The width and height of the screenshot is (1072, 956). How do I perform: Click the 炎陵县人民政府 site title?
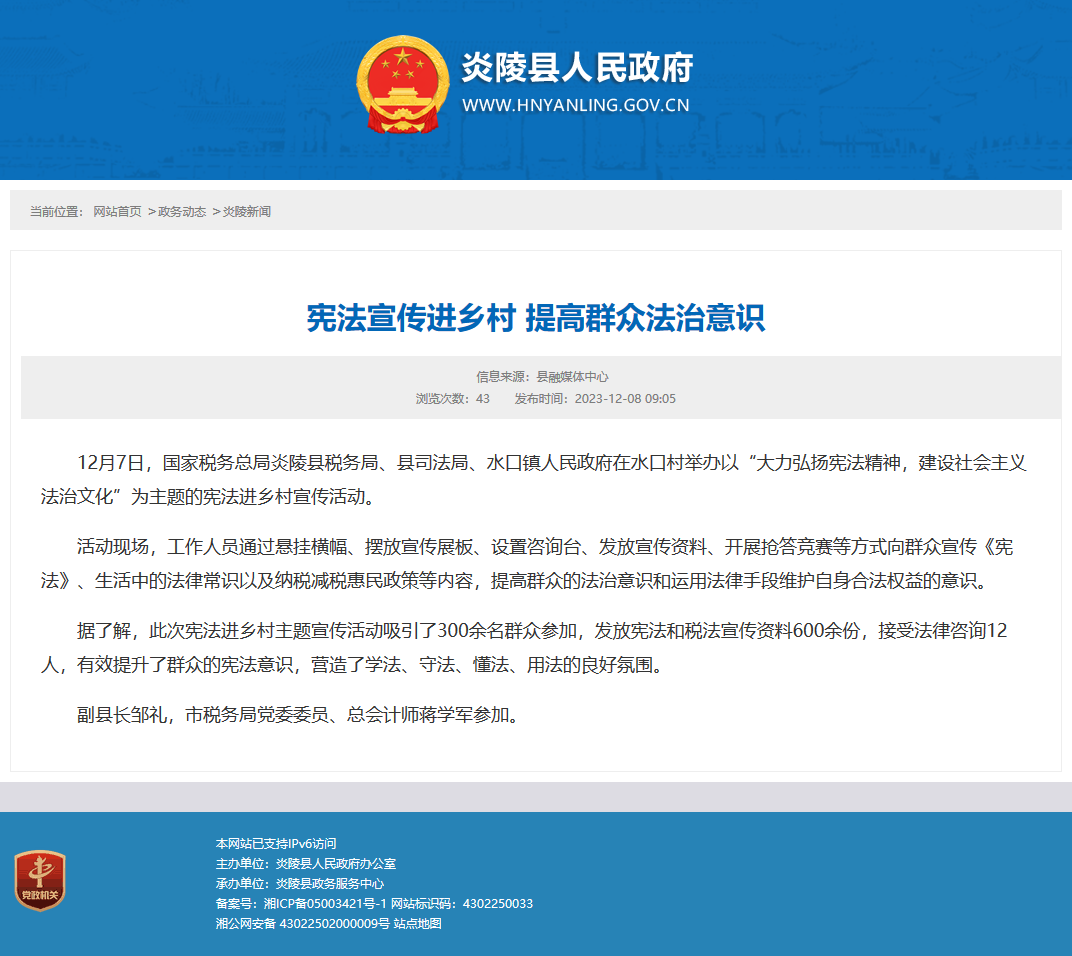tap(578, 68)
